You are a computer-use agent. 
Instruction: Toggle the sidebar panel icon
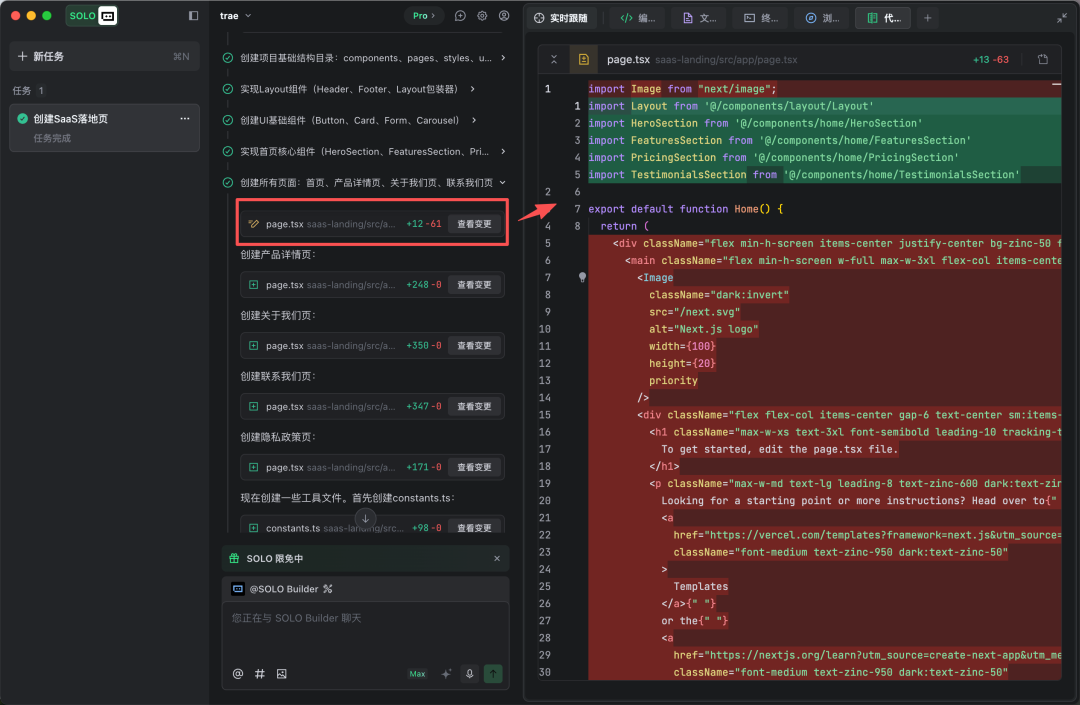[x=194, y=16]
